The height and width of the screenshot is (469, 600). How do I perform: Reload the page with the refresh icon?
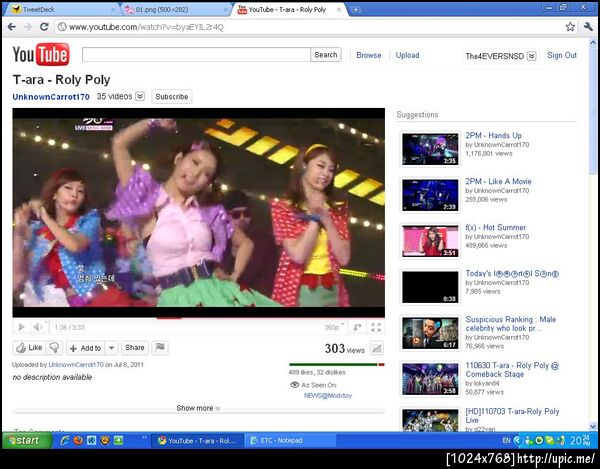44,27
